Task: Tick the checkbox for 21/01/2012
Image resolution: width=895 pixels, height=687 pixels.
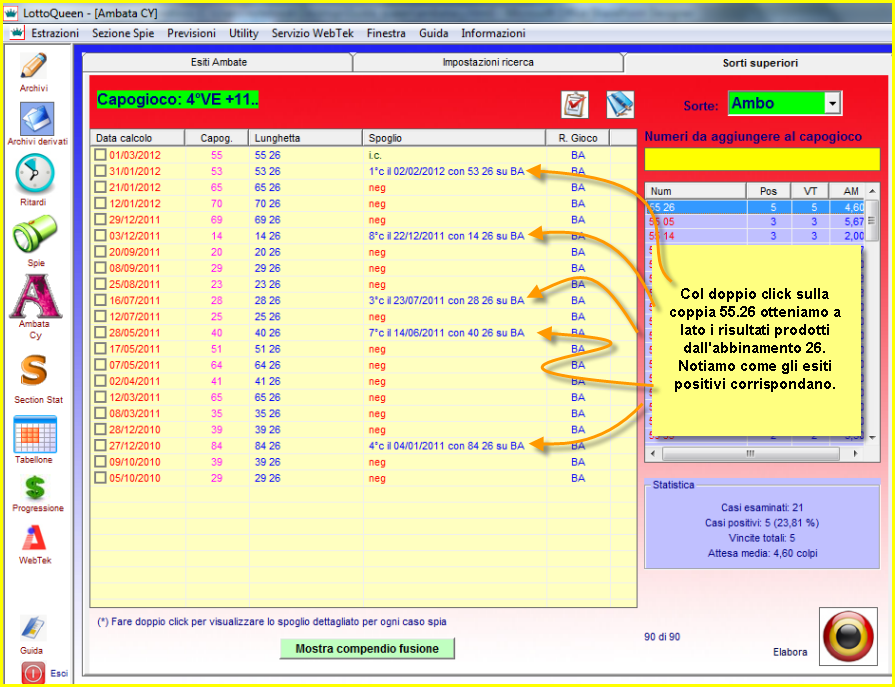Action: tap(100, 187)
